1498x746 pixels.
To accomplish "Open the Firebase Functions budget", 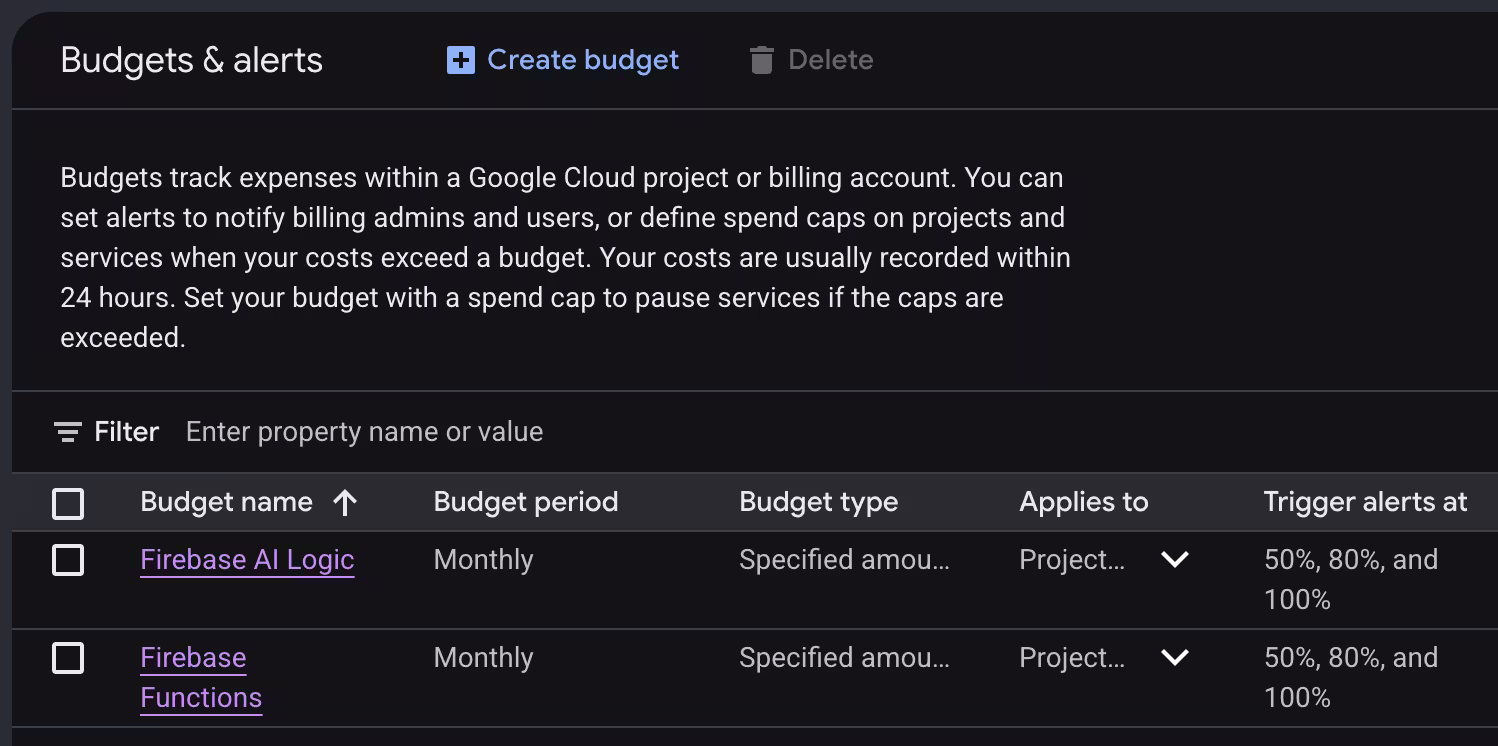I will tap(201, 678).
